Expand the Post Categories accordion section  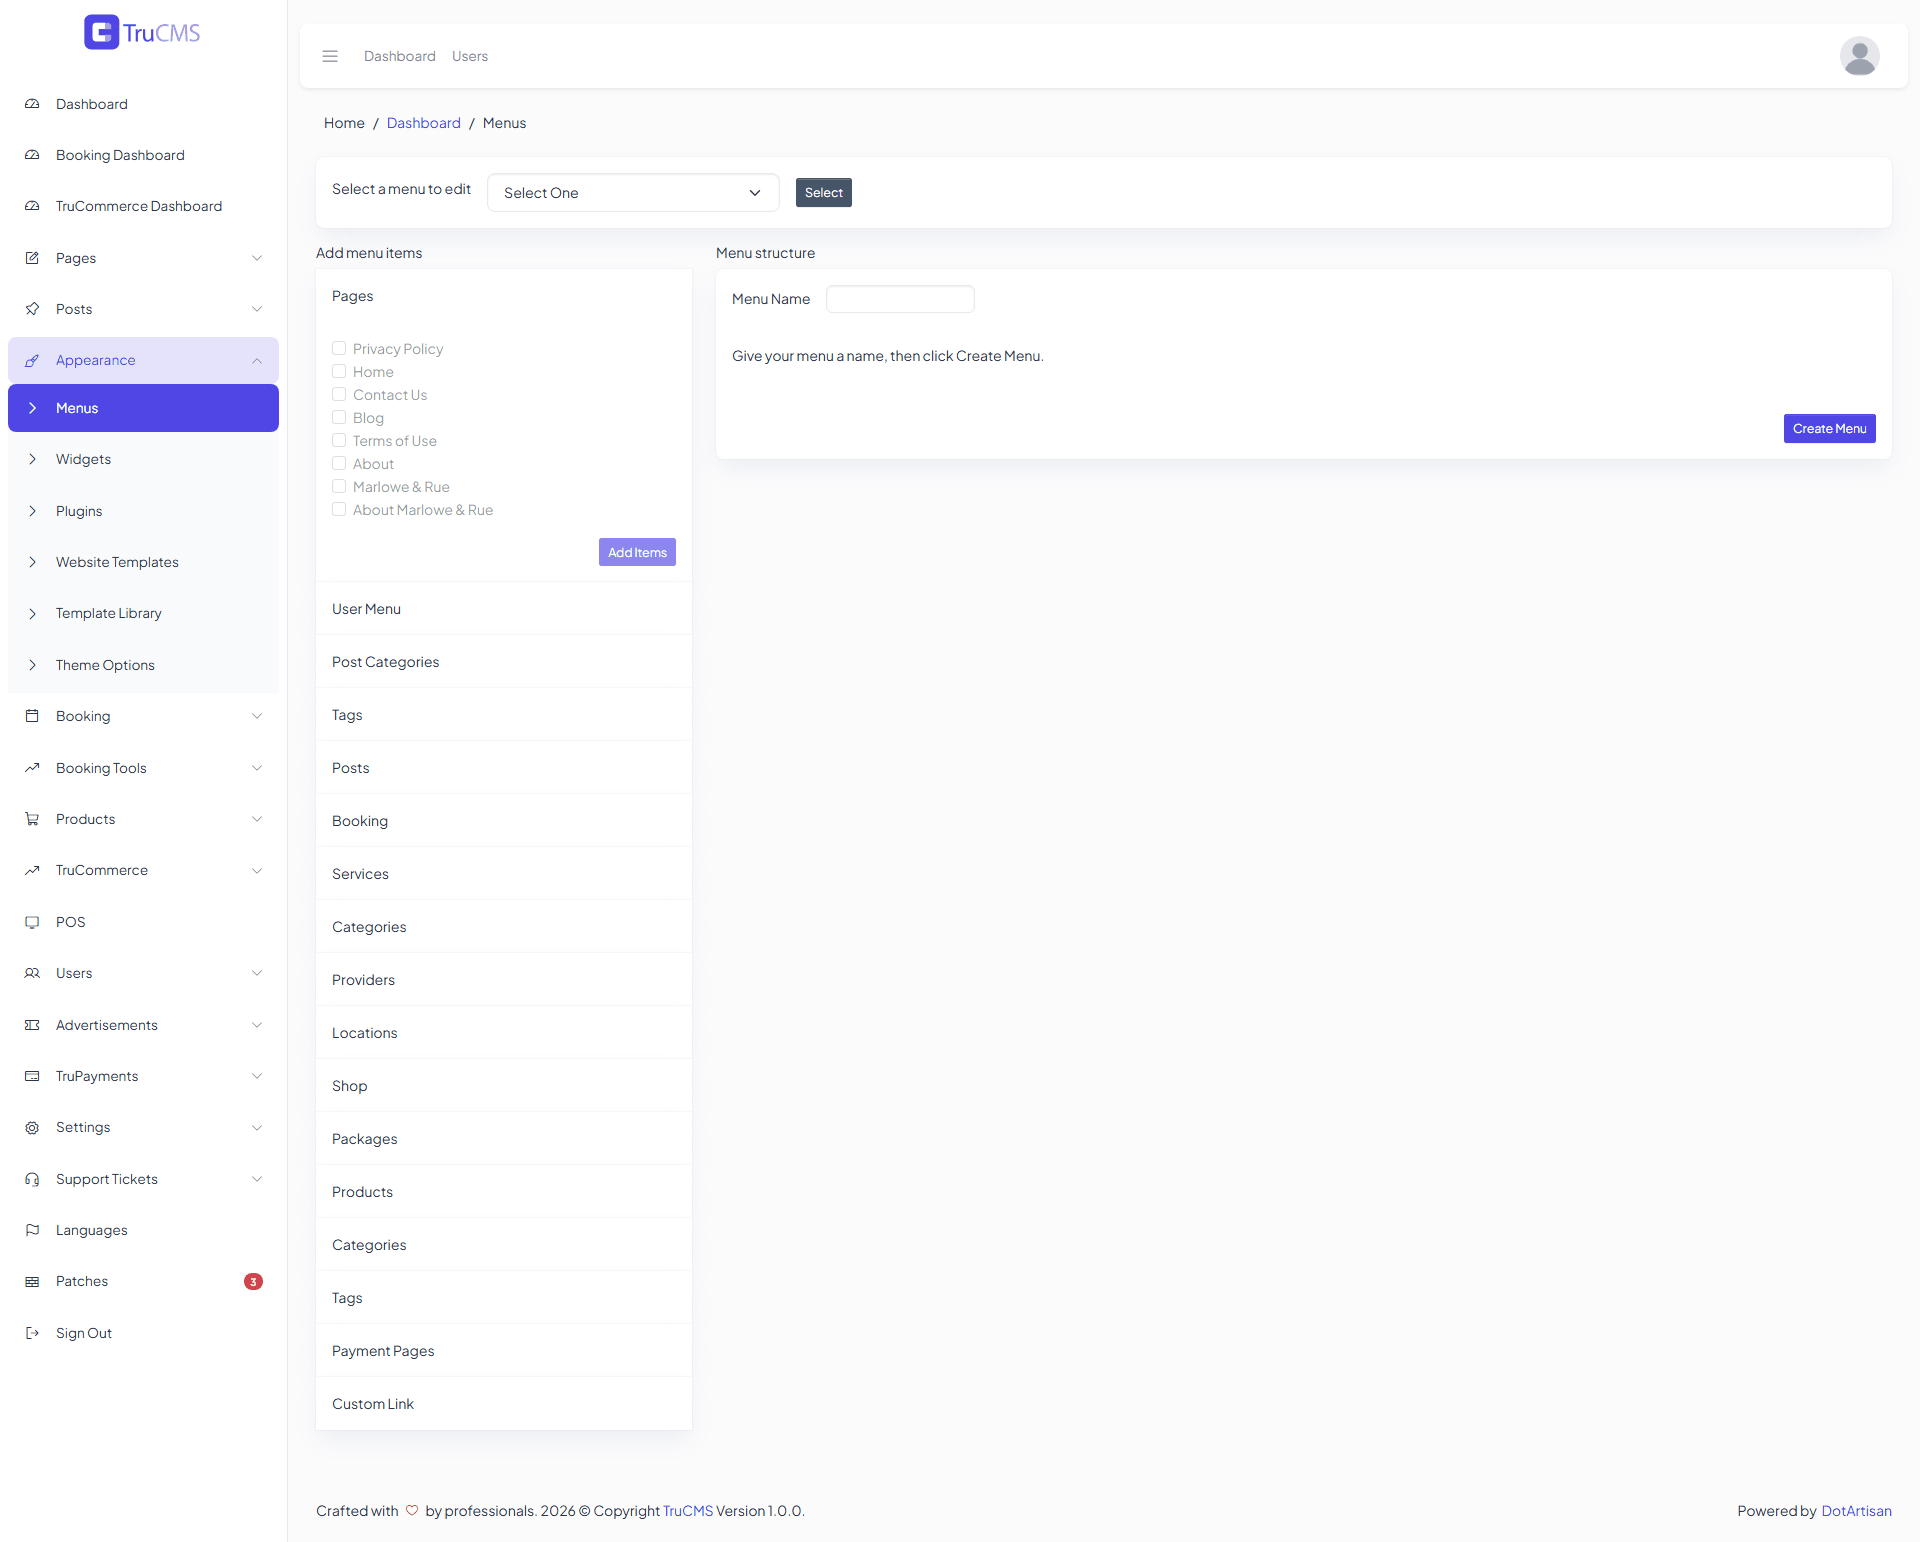tap(504, 662)
